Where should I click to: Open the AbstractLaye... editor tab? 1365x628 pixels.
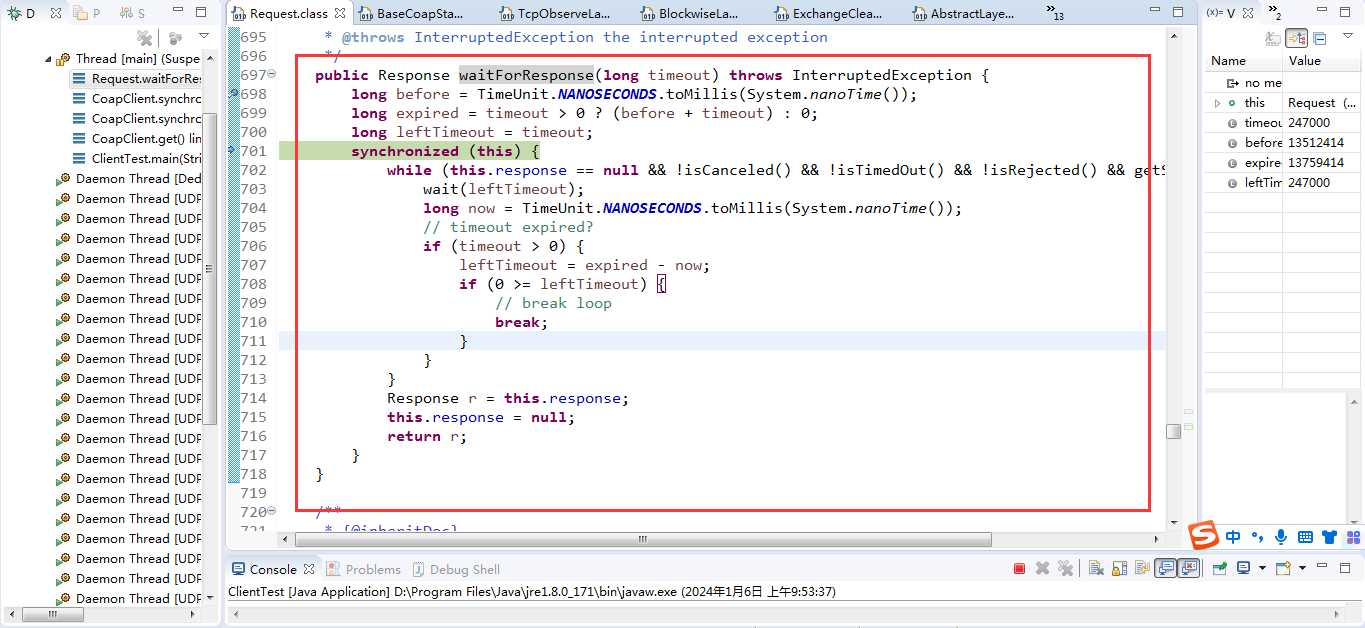pyautogui.click(x=964, y=14)
